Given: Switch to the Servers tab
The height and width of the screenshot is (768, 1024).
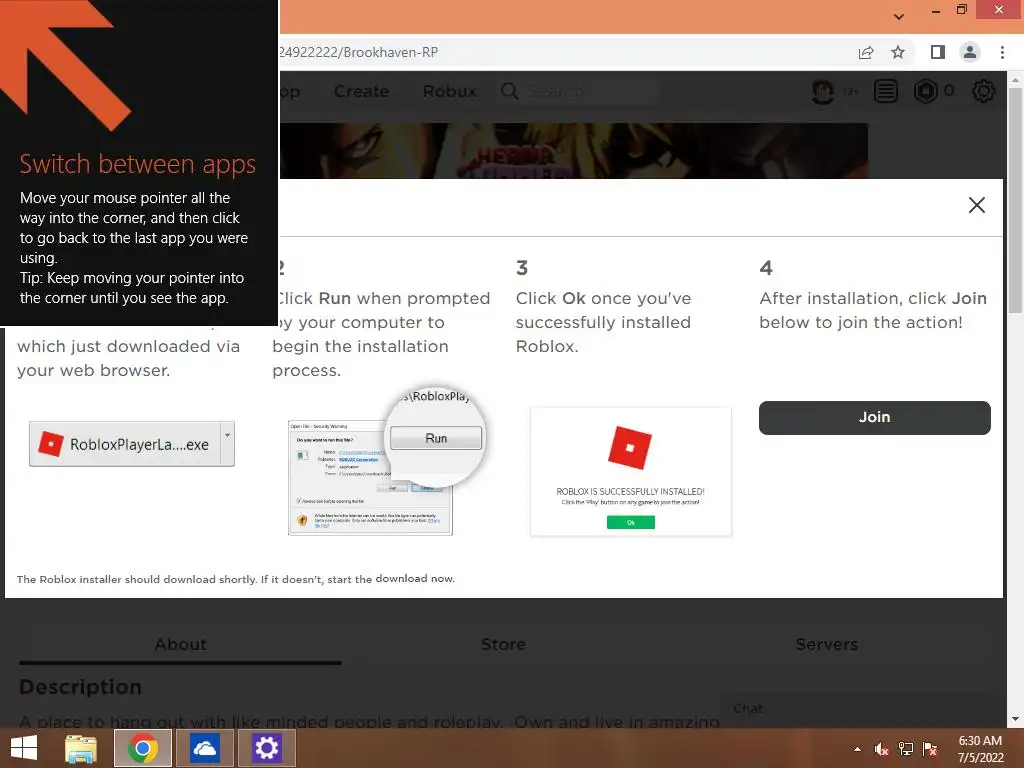Looking at the screenshot, I should pyautogui.click(x=826, y=645).
